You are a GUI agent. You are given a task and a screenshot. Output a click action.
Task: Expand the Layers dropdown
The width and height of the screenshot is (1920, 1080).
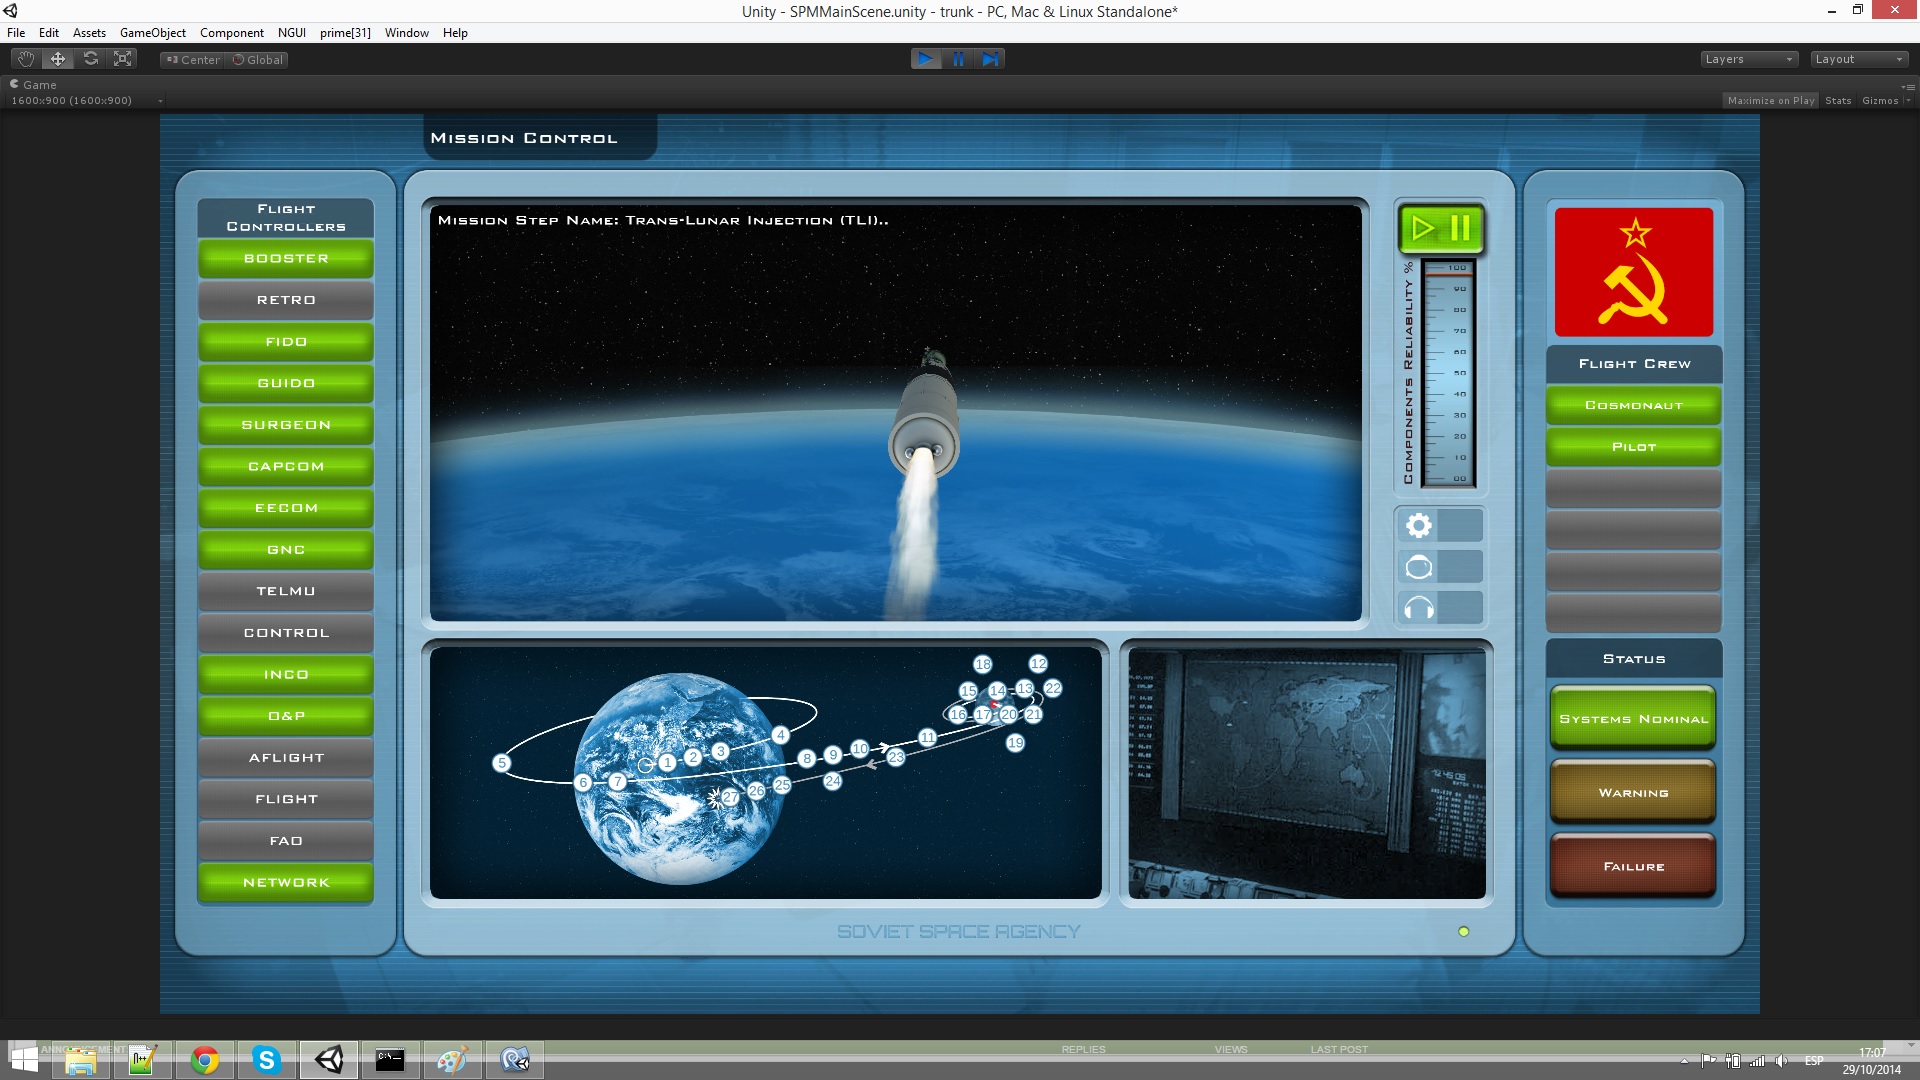1749,59
